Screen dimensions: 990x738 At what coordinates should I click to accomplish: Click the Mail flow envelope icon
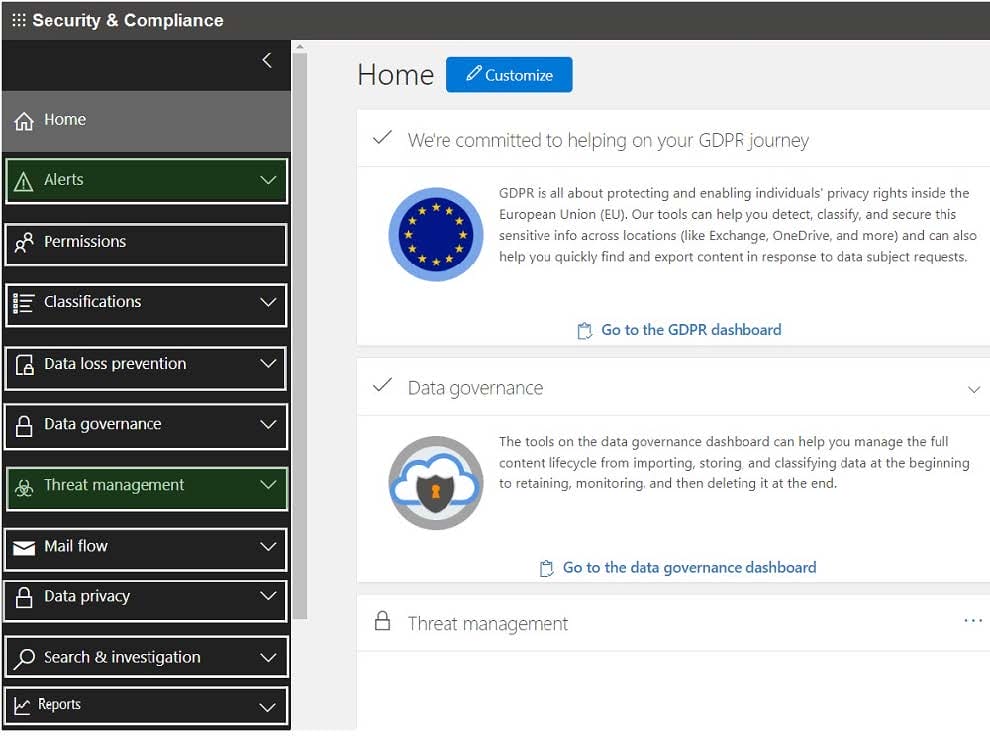24,547
